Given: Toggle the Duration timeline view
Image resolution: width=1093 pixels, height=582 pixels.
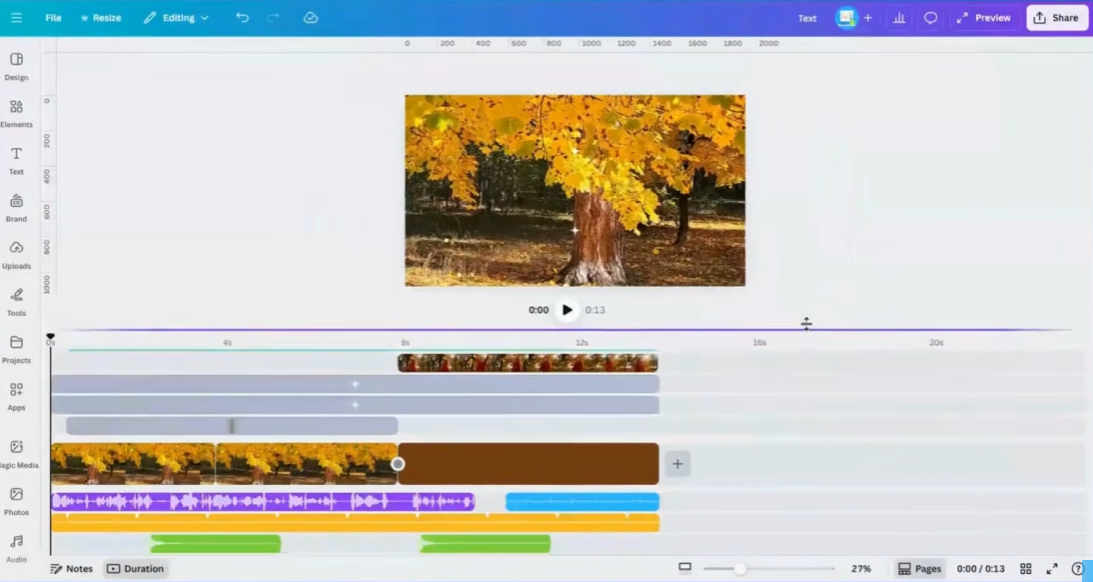Looking at the screenshot, I should coord(135,569).
